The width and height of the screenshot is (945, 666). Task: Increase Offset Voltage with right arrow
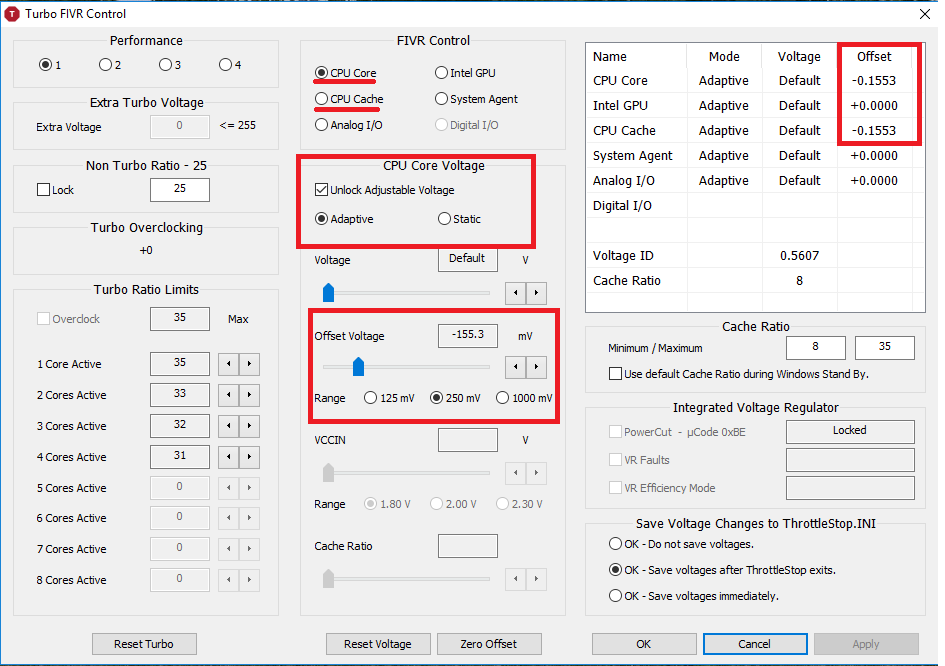coord(536,367)
